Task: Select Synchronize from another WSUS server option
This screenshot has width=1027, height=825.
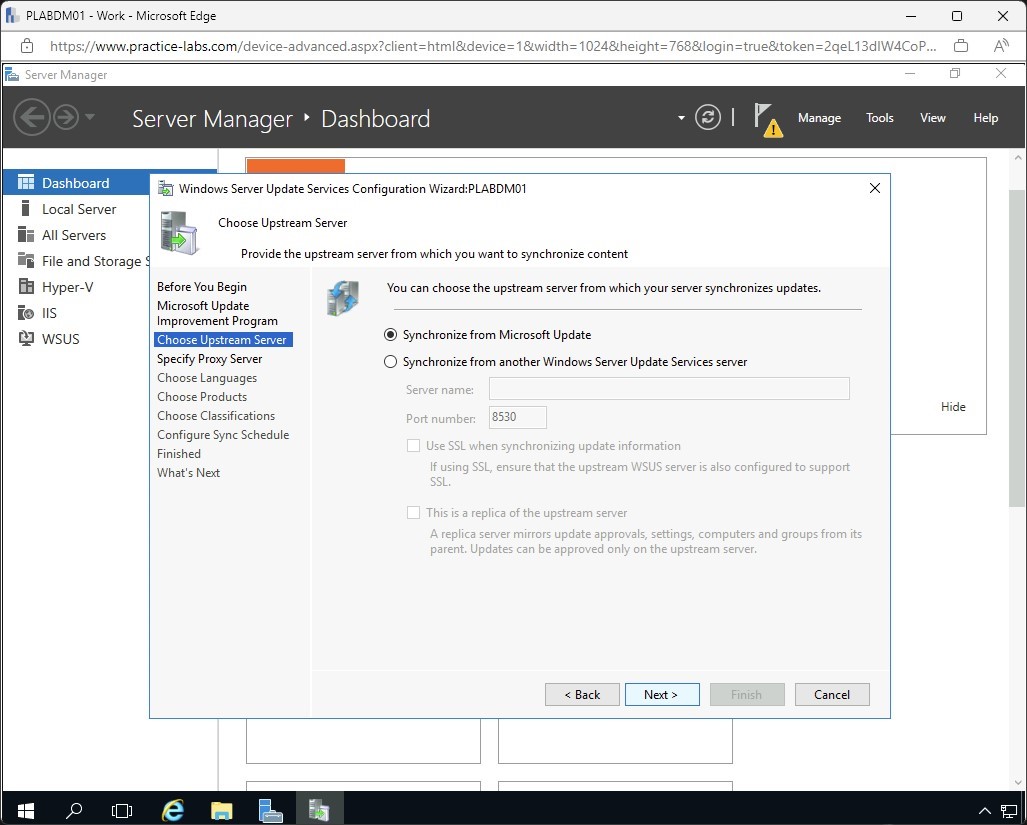Action: pos(391,362)
